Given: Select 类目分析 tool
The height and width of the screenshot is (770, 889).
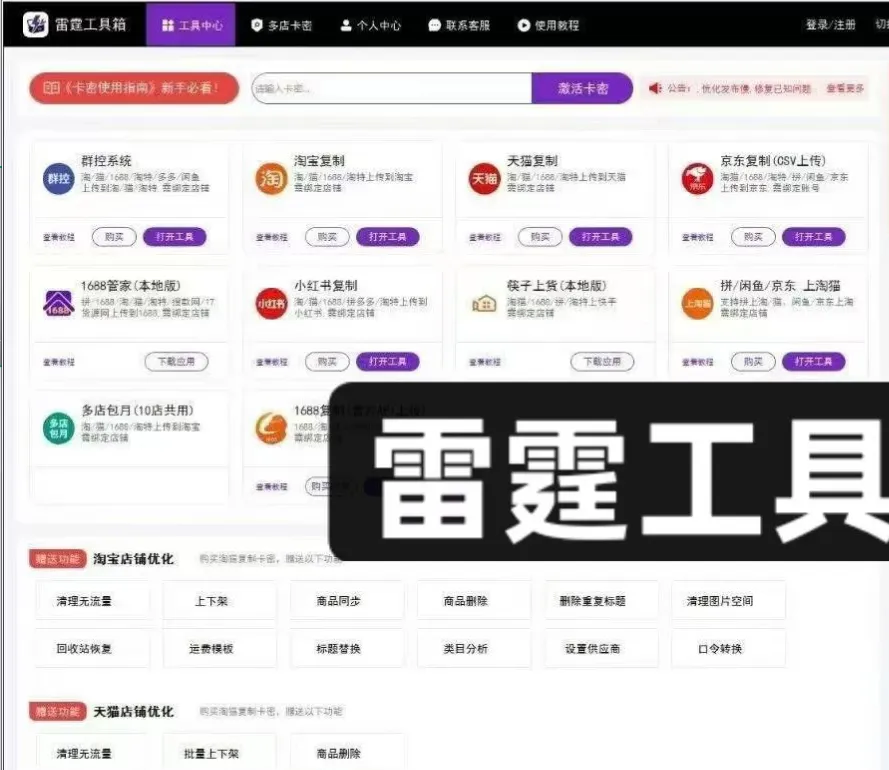Looking at the screenshot, I should click(x=474, y=648).
